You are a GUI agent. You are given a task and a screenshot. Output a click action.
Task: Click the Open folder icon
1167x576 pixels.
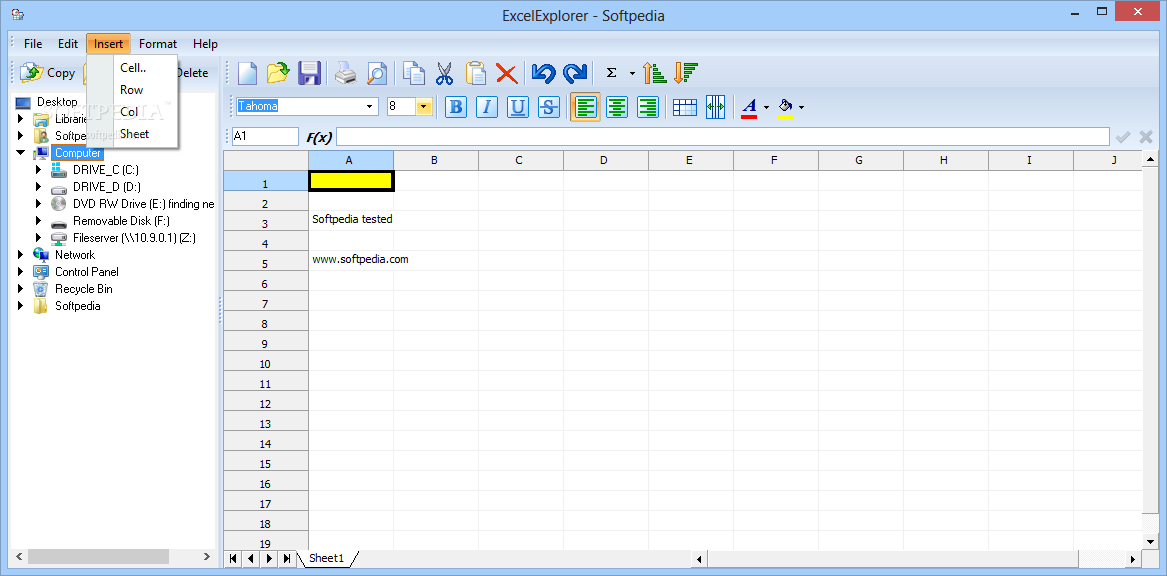point(278,73)
